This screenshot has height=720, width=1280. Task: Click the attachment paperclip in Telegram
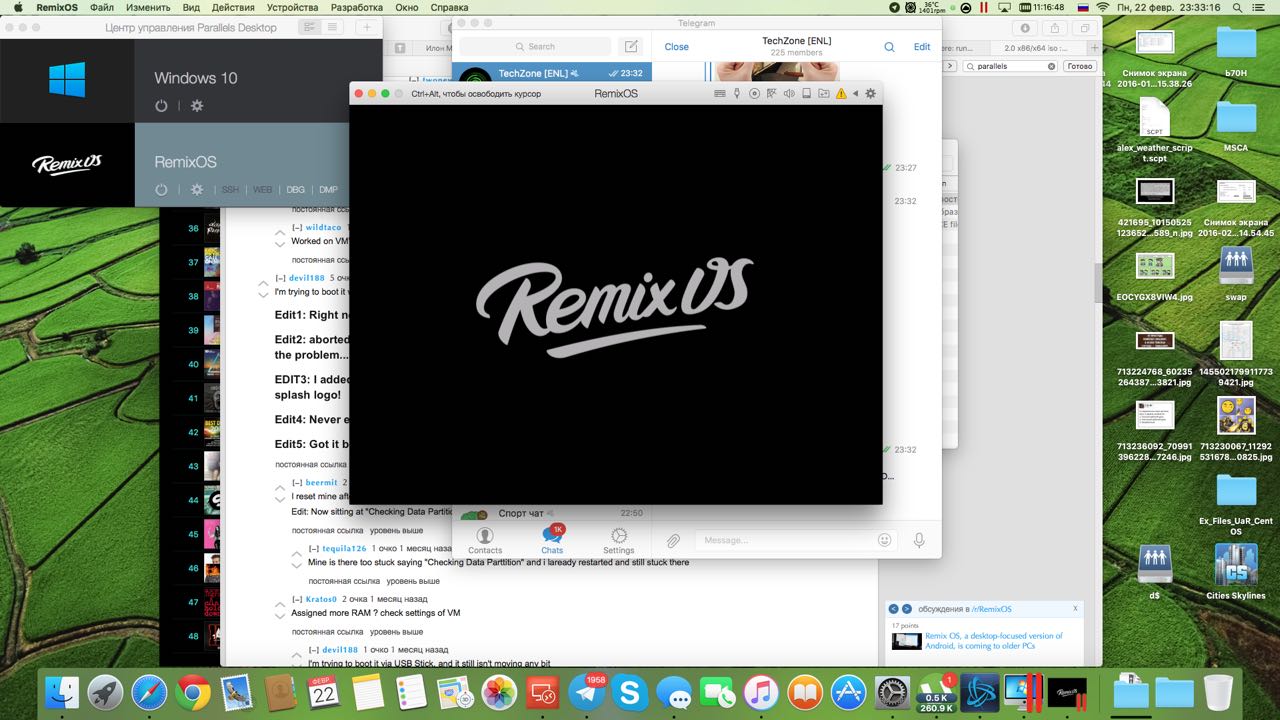(673, 540)
